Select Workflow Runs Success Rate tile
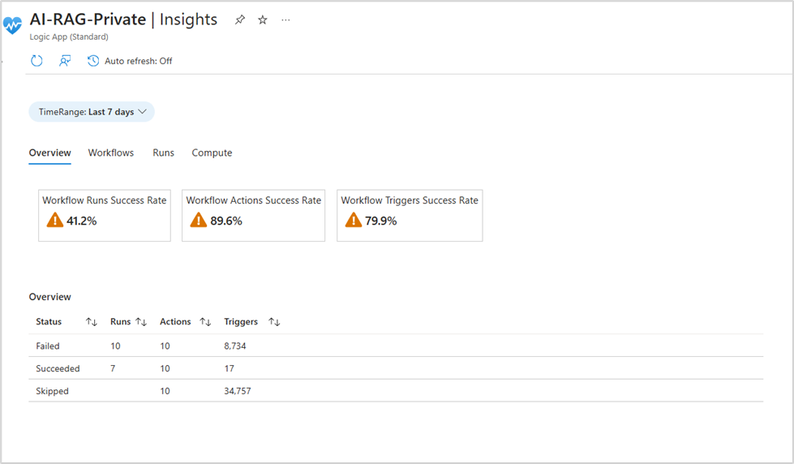The width and height of the screenshot is (794, 464). coord(104,215)
